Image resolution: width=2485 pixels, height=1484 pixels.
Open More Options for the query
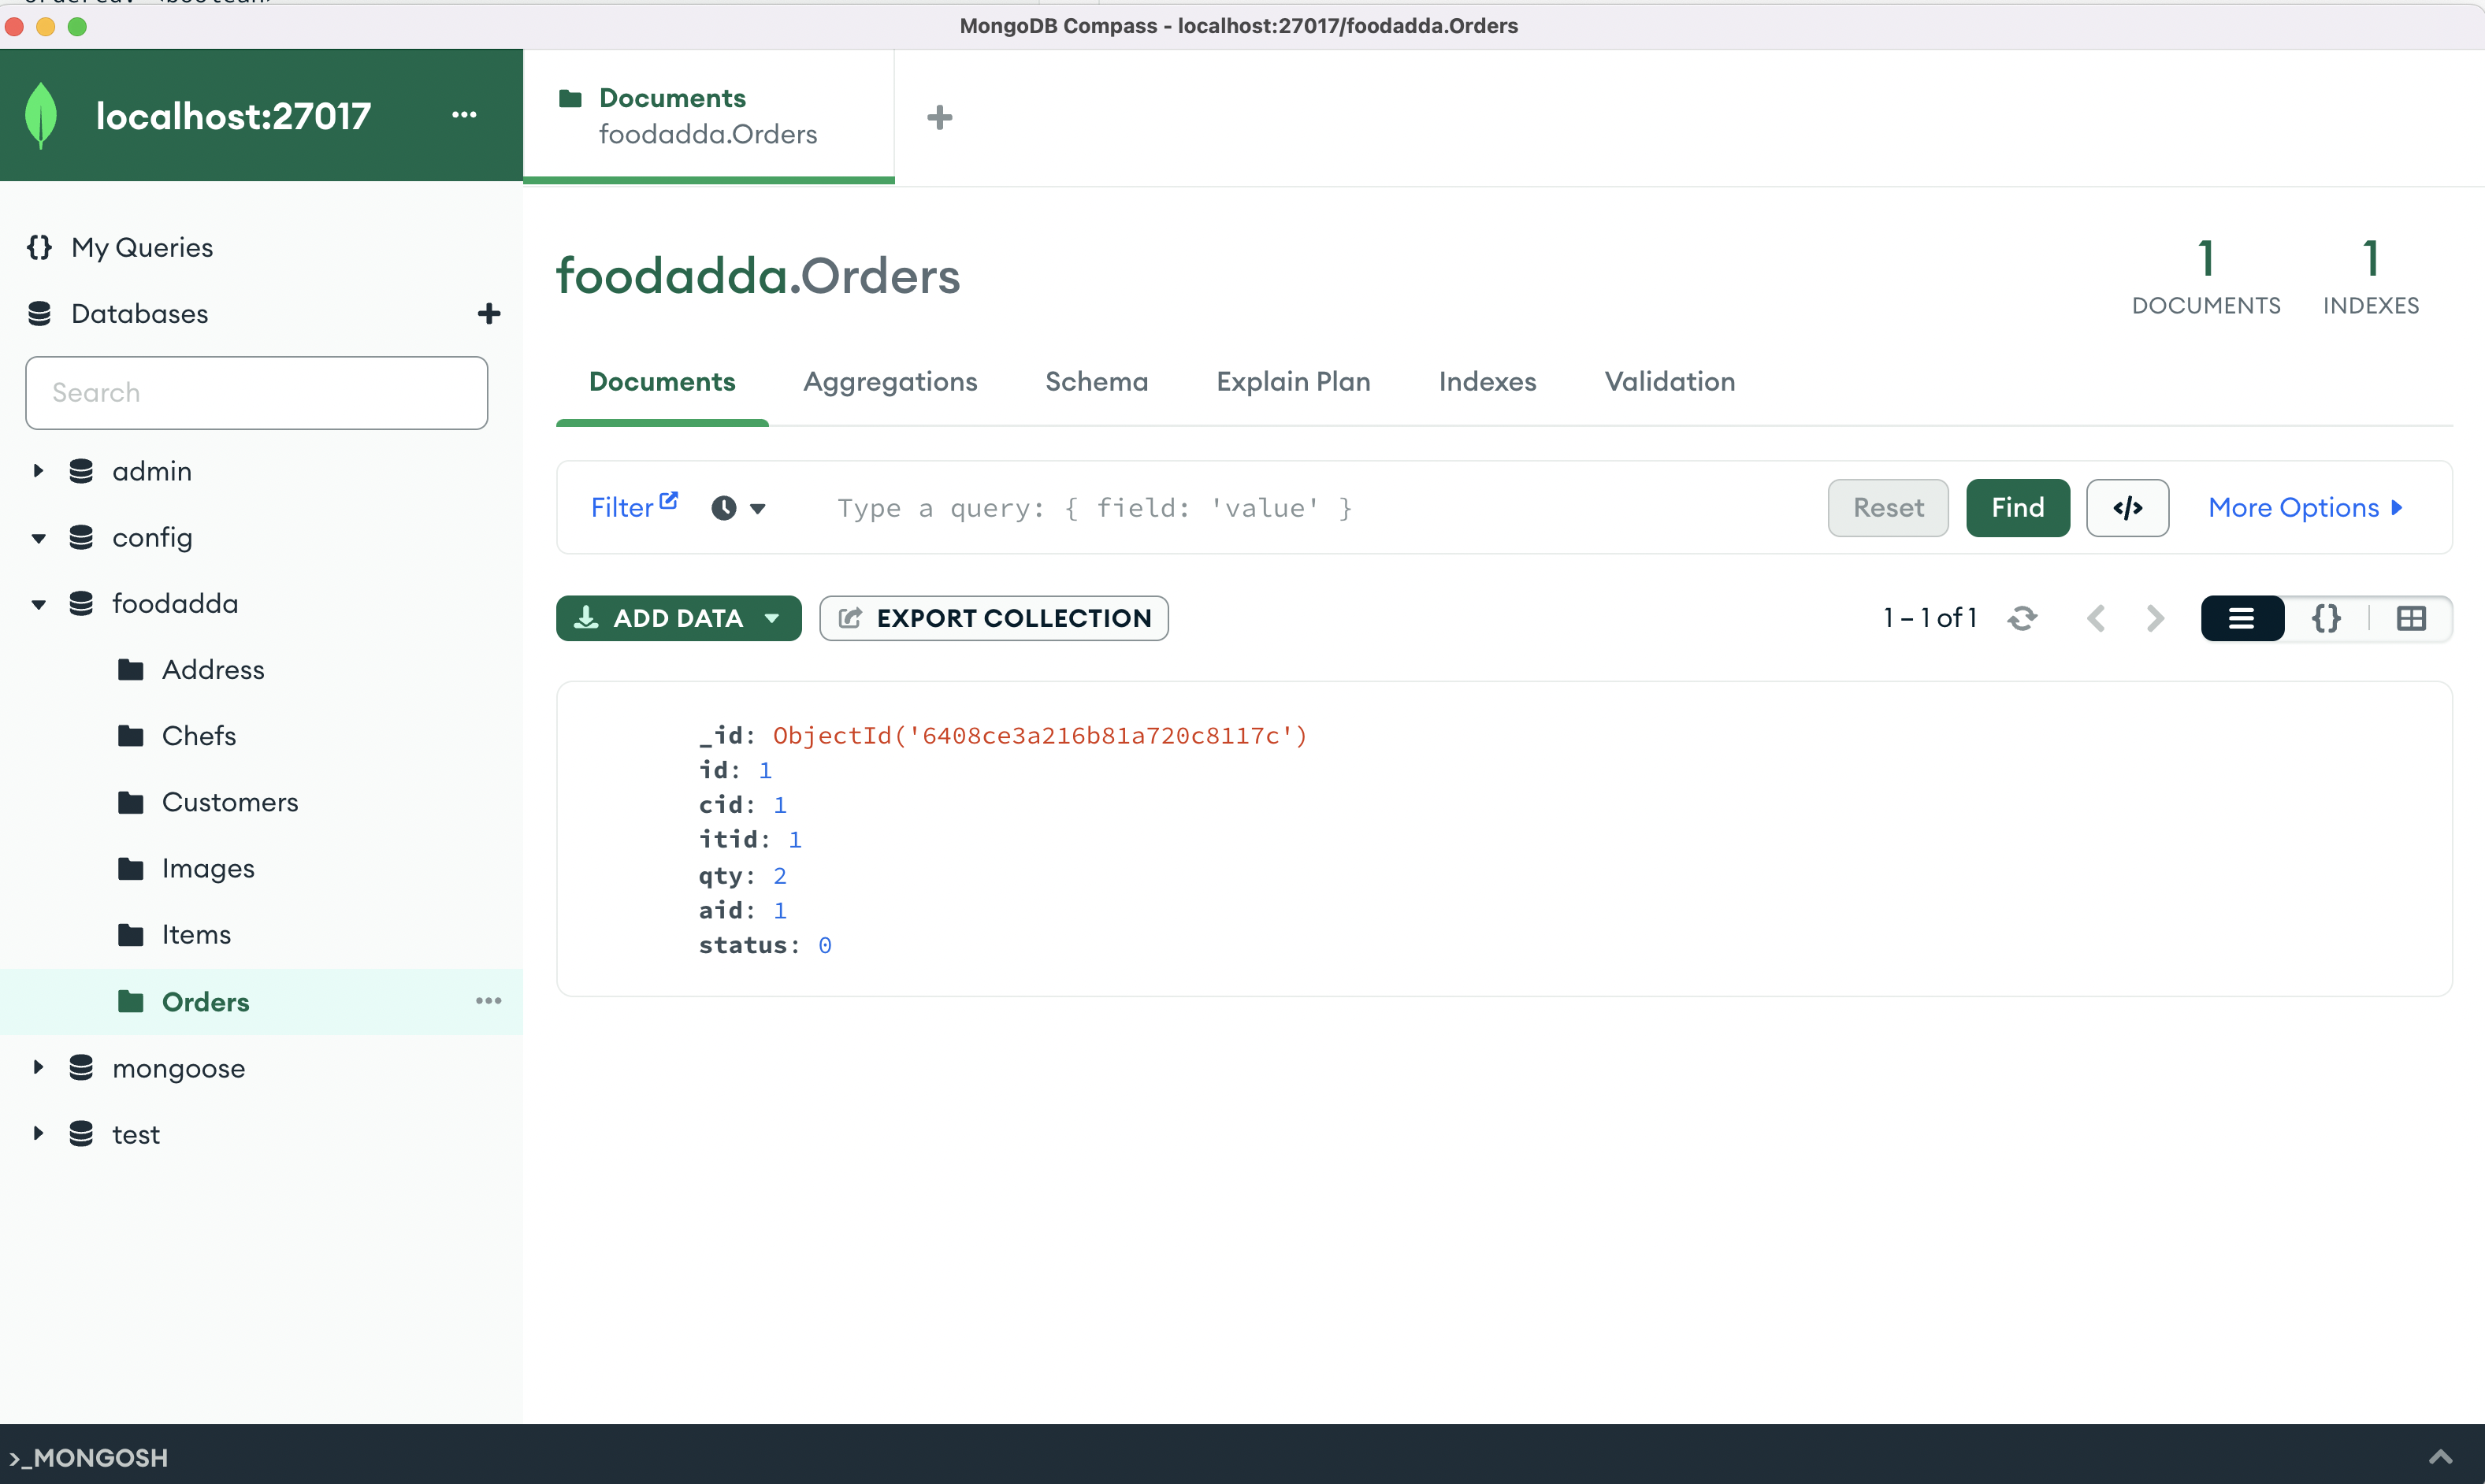click(2304, 508)
